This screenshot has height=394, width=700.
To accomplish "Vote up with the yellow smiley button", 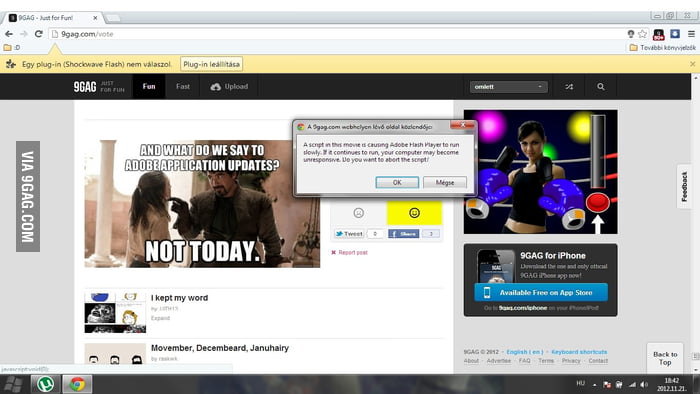I will coord(414,213).
